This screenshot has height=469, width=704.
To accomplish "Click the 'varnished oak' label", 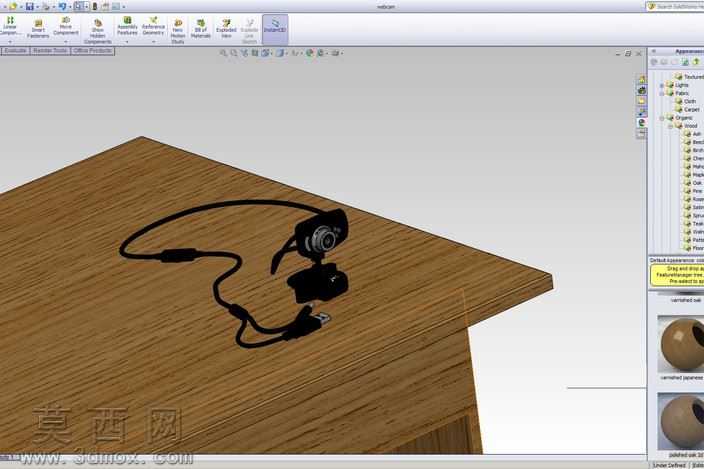I will [686, 300].
